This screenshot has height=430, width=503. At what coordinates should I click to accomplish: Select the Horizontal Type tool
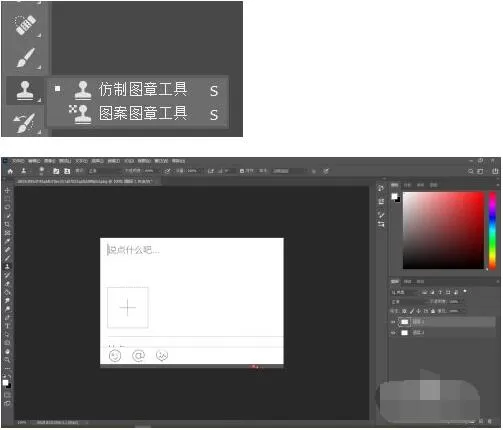[7, 326]
